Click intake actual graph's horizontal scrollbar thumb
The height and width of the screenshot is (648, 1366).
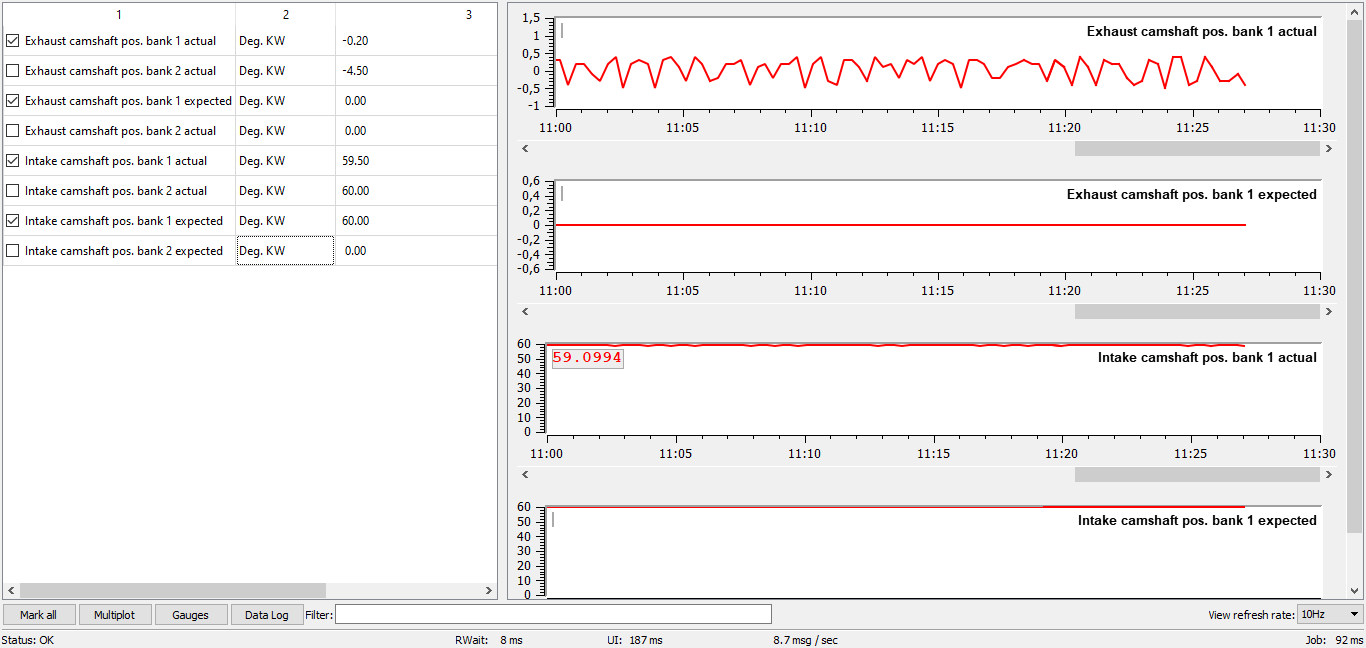tap(1196, 475)
